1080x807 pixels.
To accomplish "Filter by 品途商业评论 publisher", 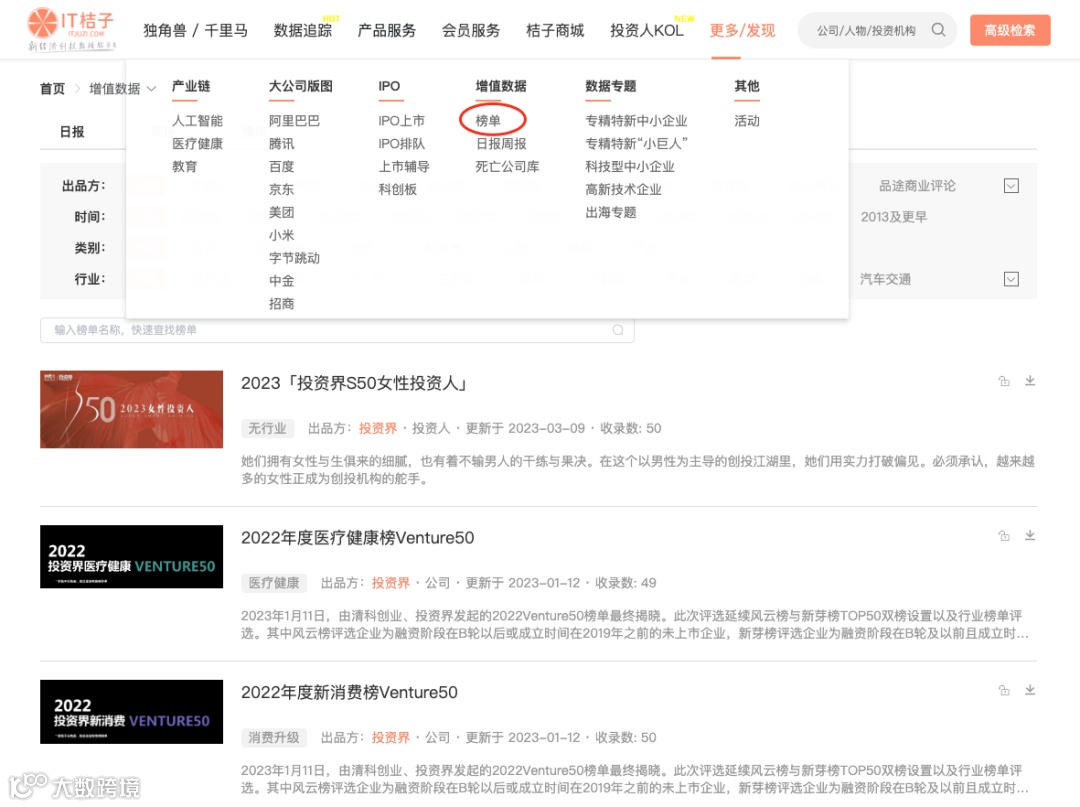I will (x=917, y=186).
